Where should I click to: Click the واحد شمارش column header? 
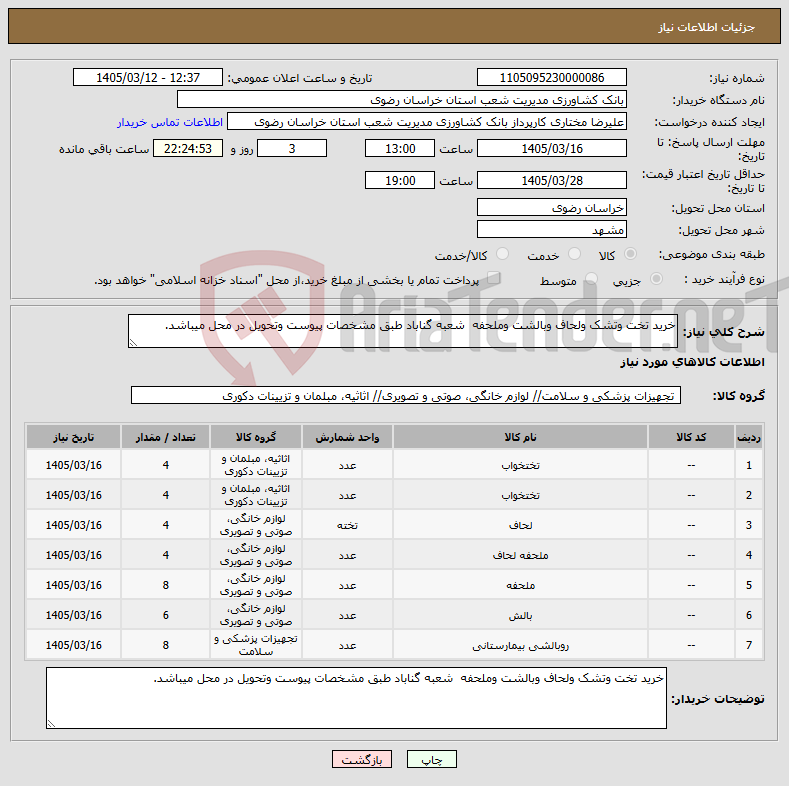[347, 437]
